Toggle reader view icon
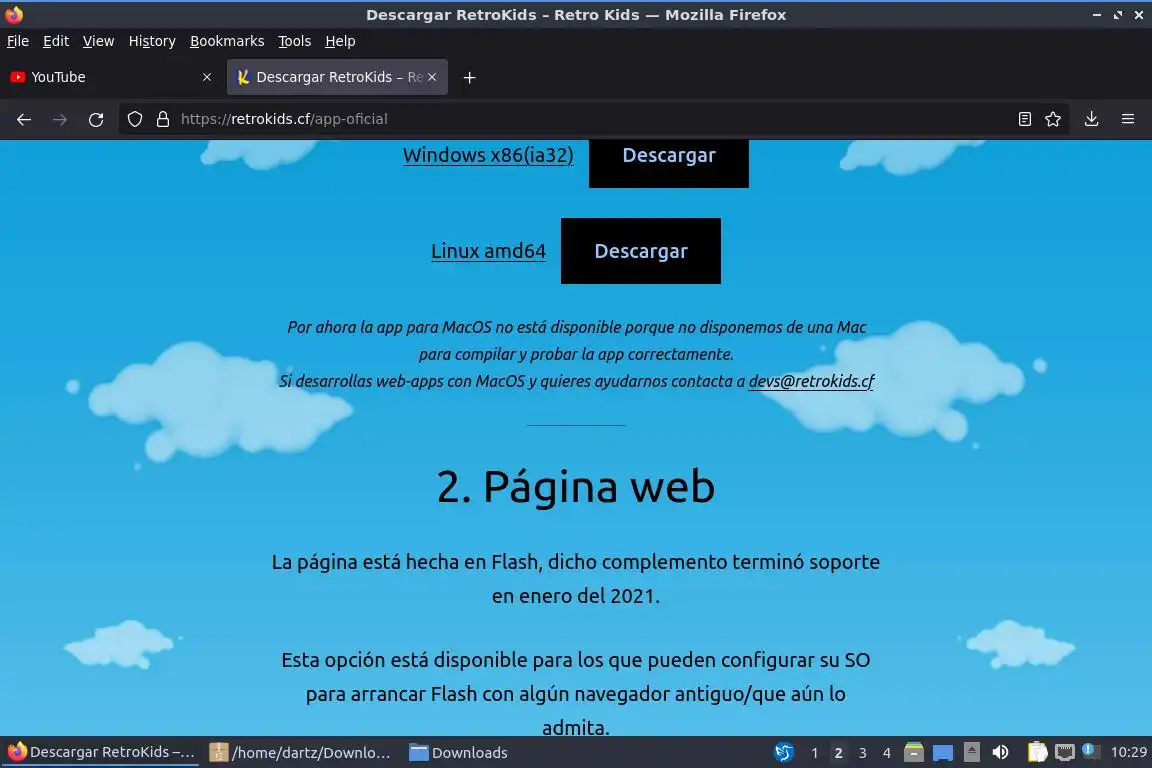 coord(1025,119)
